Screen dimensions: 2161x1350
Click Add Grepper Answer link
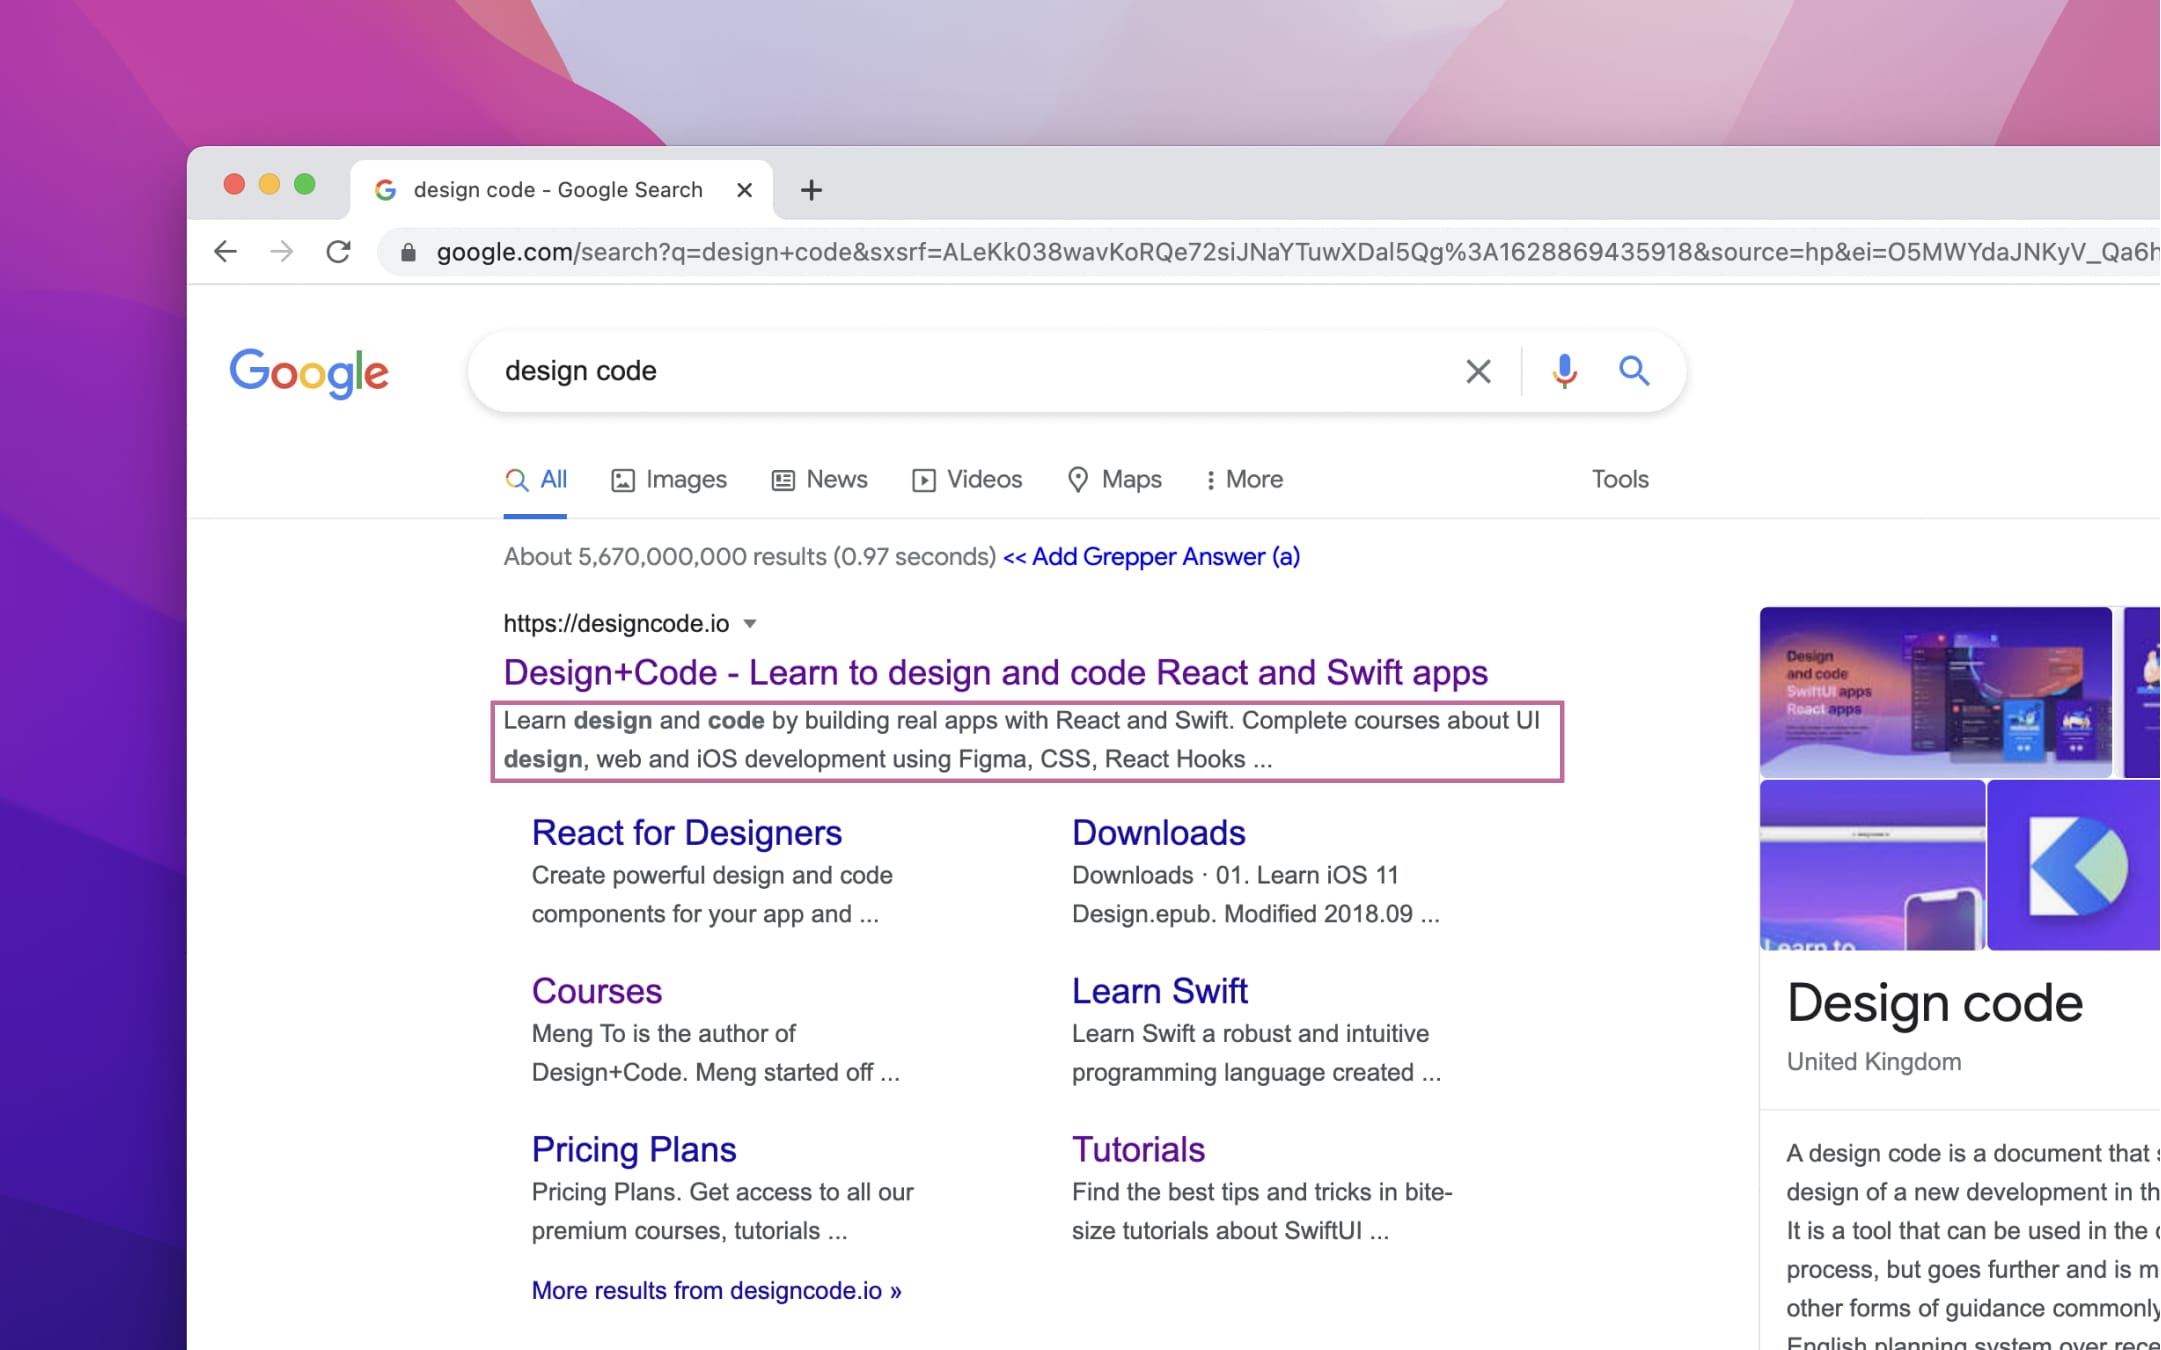(x=1151, y=557)
